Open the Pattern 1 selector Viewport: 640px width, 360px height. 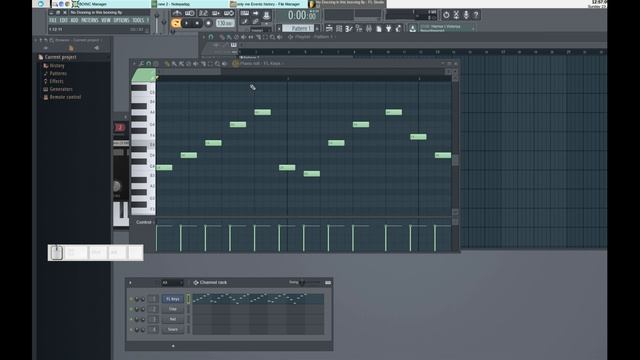click(x=298, y=29)
